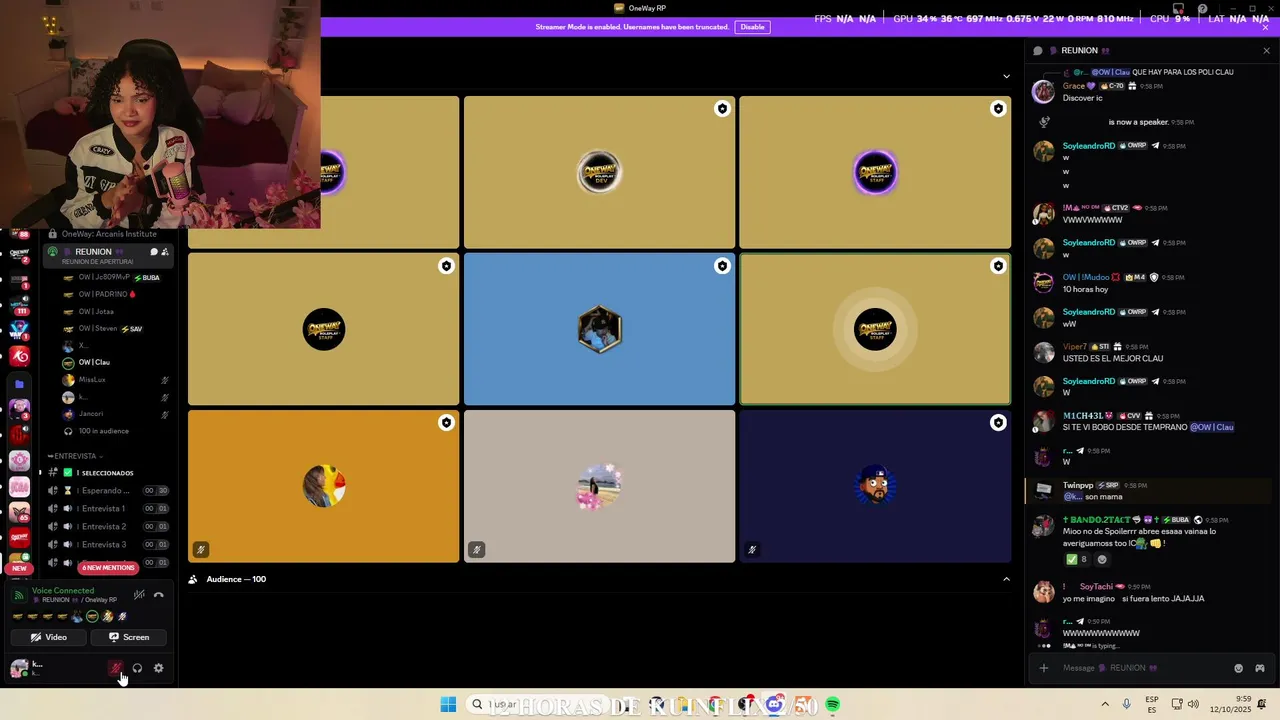Open User Settings gear in Discord
The height and width of the screenshot is (720, 1280).
[x=158, y=668]
